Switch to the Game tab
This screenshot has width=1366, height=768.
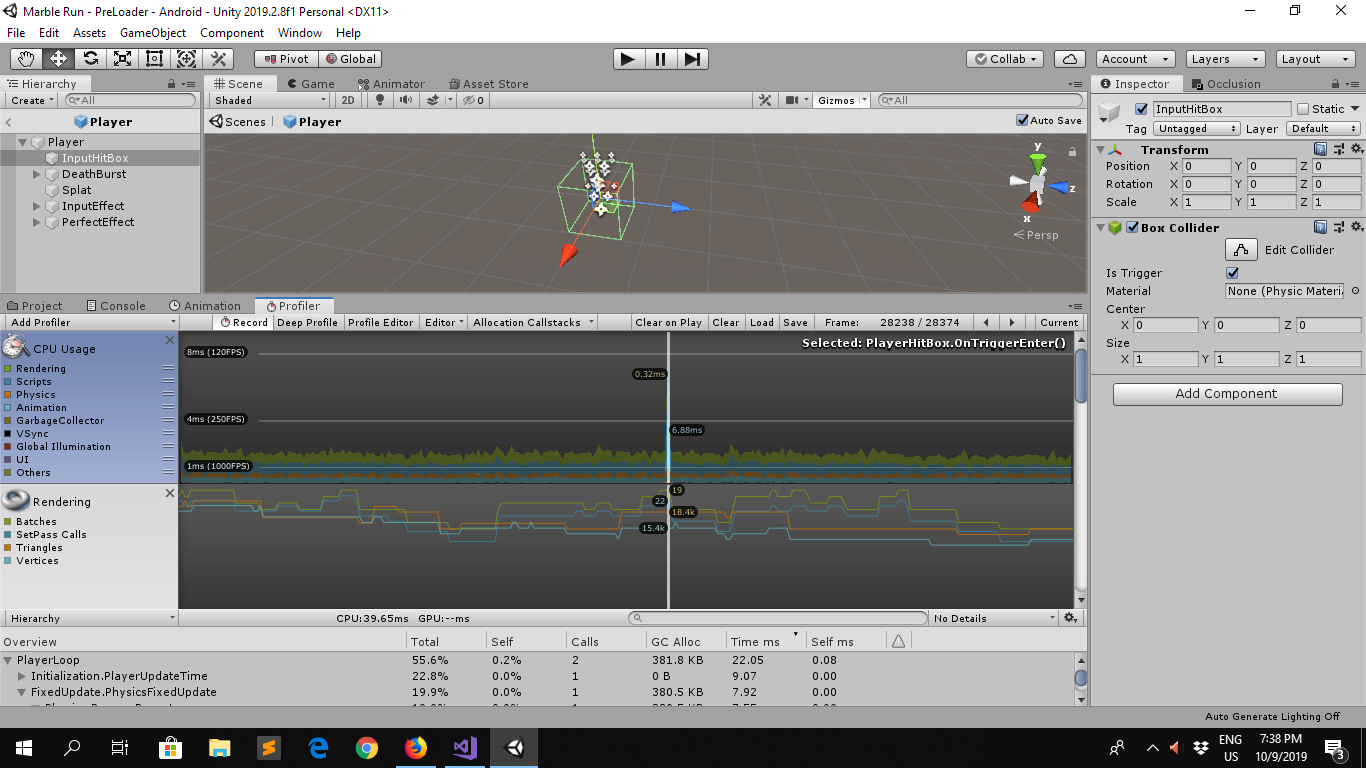coord(310,84)
